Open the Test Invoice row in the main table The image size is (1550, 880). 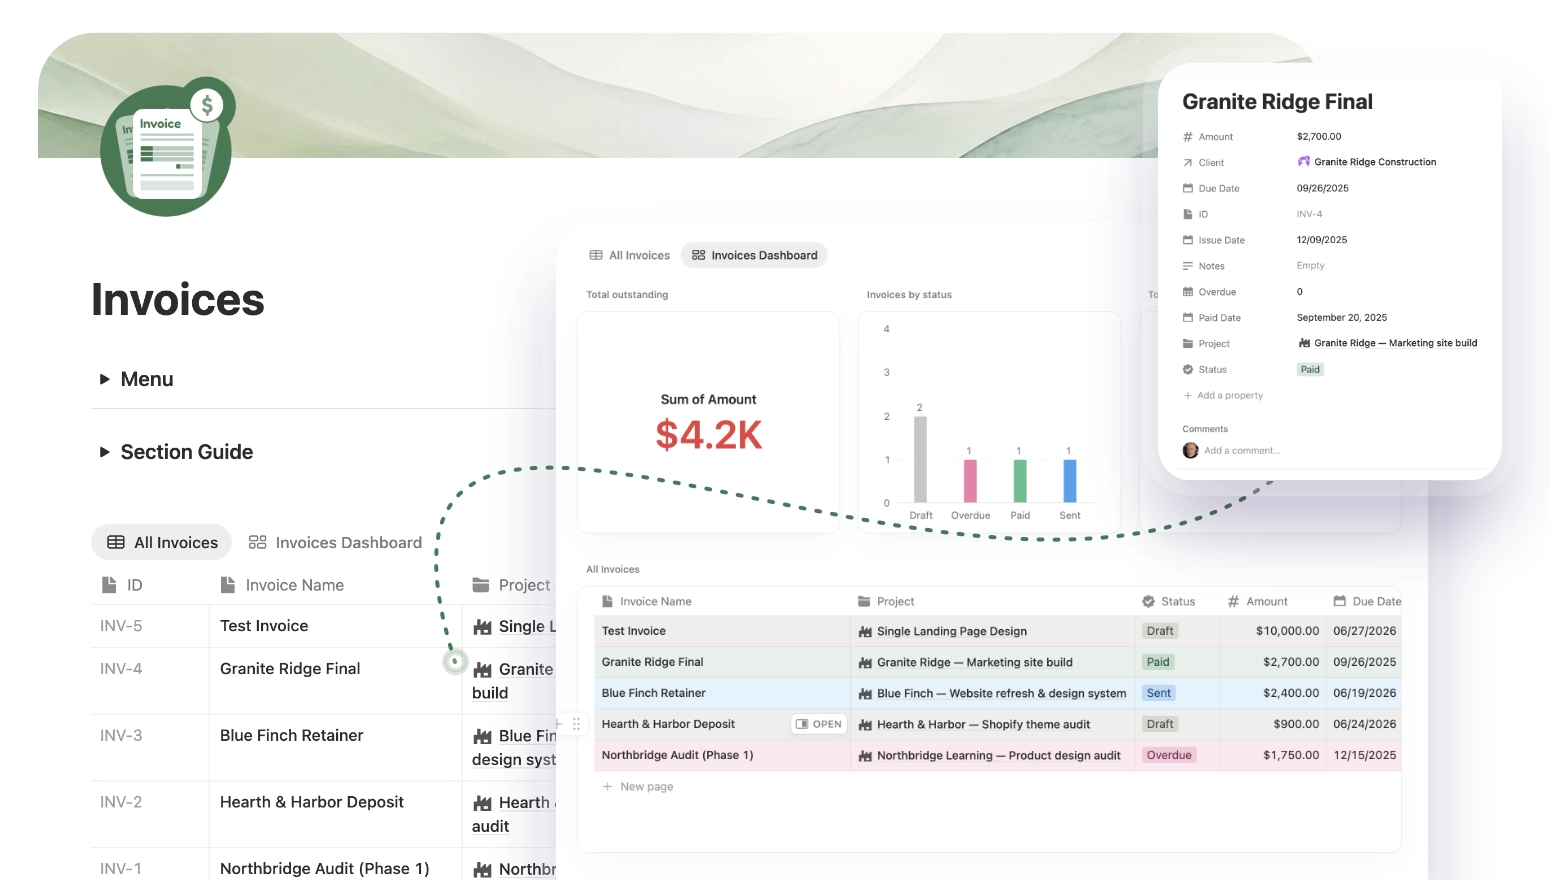tap(264, 626)
